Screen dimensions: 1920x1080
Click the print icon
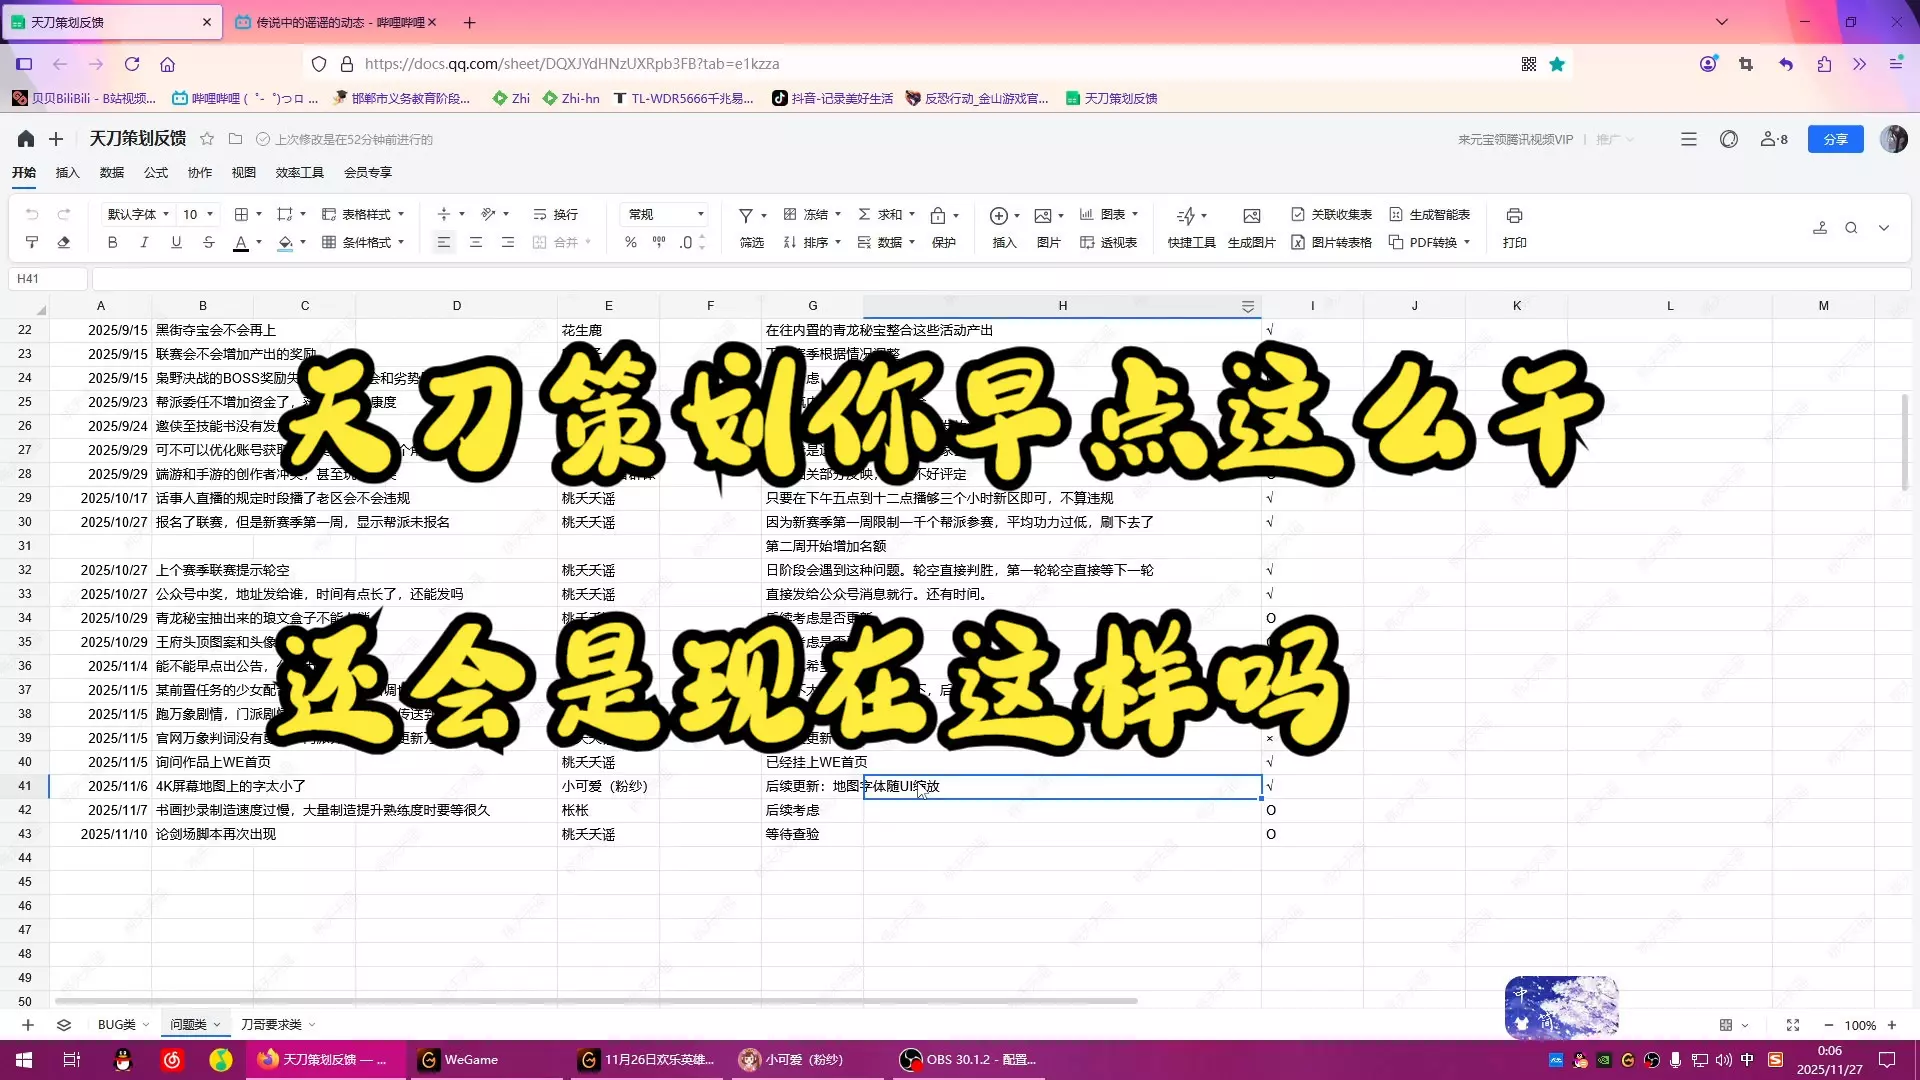1514,215
